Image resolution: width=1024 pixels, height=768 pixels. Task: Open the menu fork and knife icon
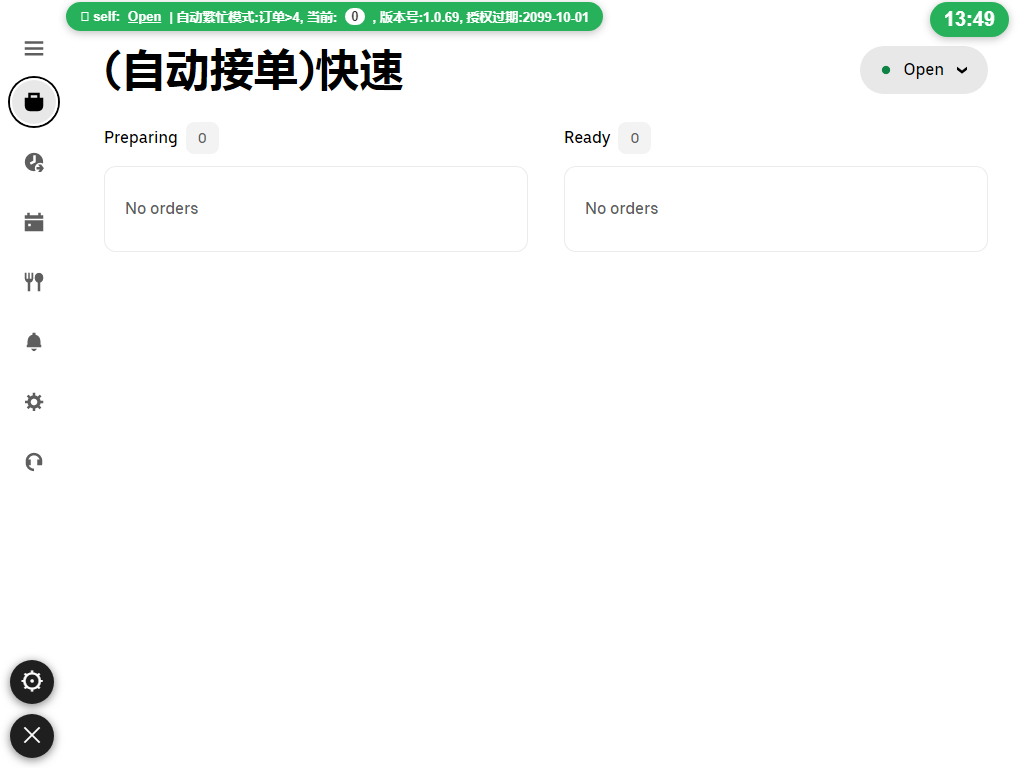[34, 282]
